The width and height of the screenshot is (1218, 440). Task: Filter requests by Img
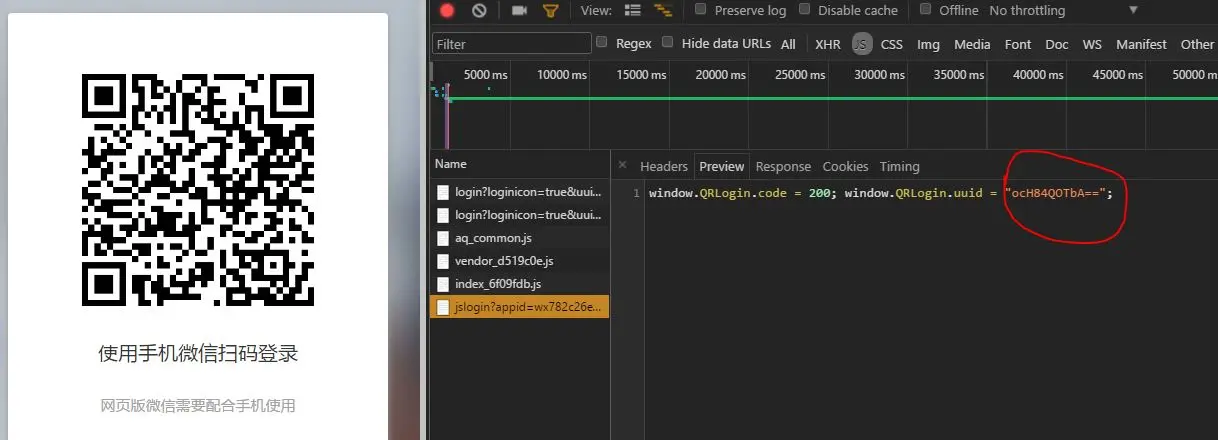[x=928, y=44]
